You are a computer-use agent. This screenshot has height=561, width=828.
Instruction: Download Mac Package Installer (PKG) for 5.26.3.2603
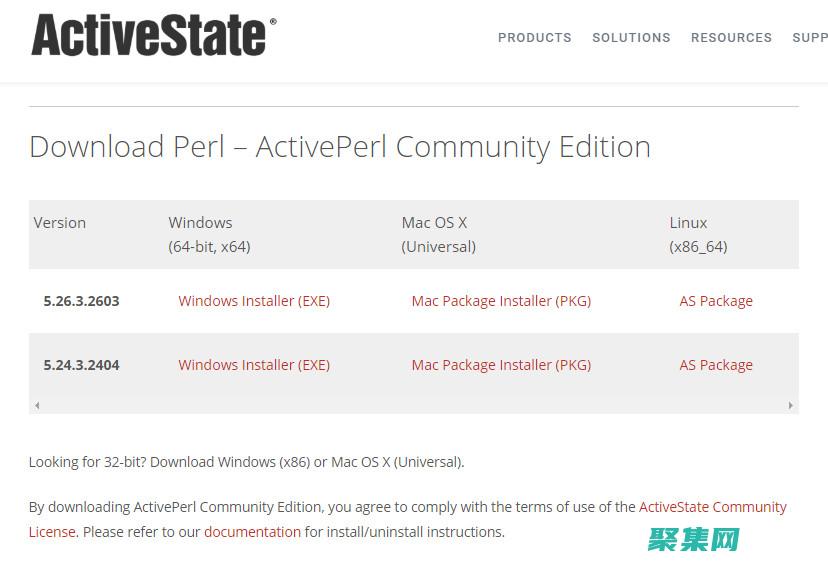(501, 301)
